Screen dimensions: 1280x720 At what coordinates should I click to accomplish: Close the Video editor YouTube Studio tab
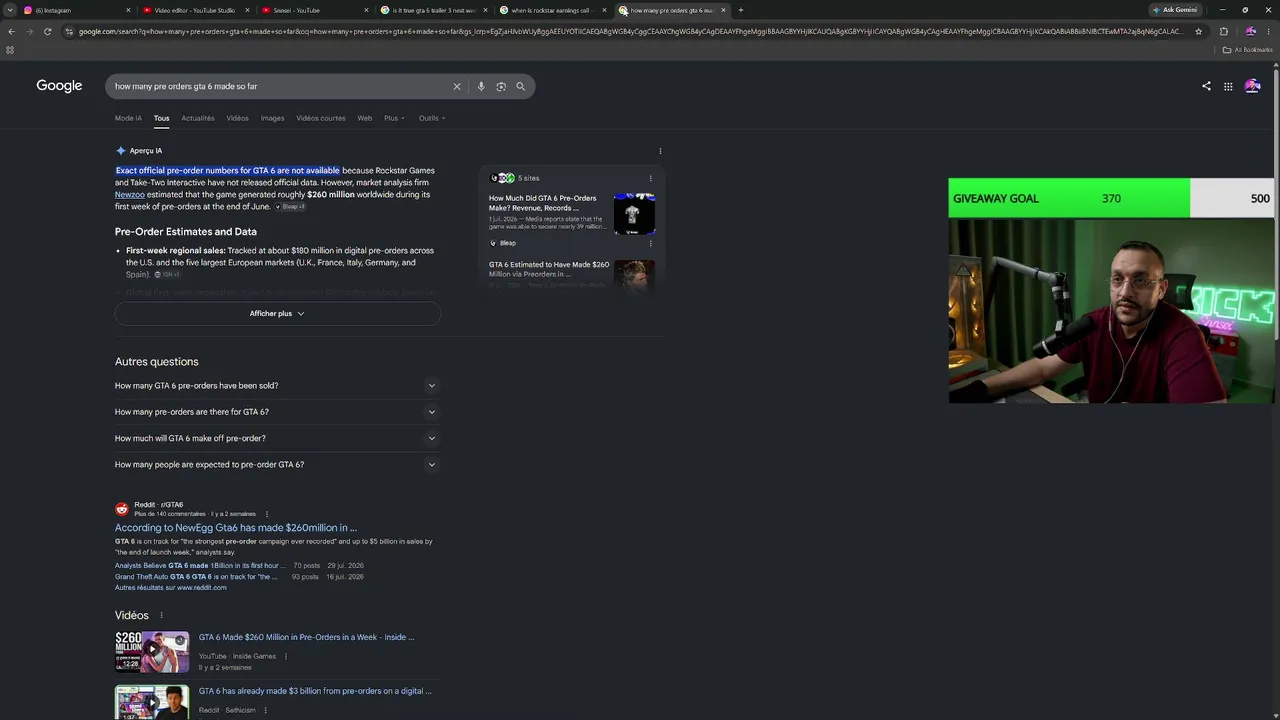pyautogui.click(x=247, y=10)
